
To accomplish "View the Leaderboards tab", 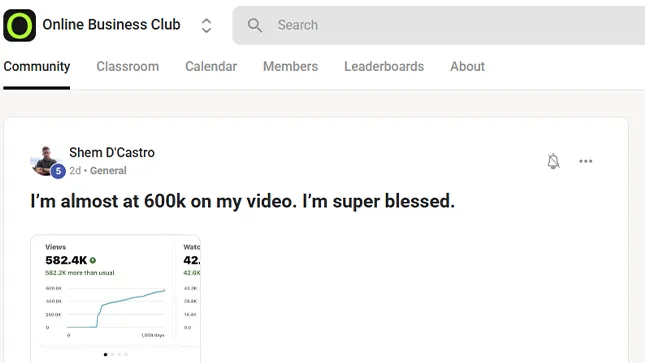I will click(x=384, y=66).
